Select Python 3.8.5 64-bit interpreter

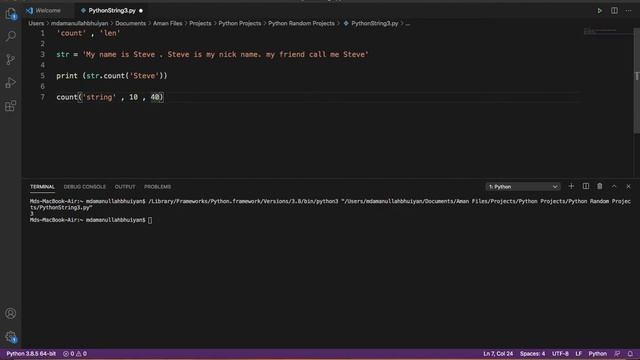pyautogui.click(x=31, y=354)
